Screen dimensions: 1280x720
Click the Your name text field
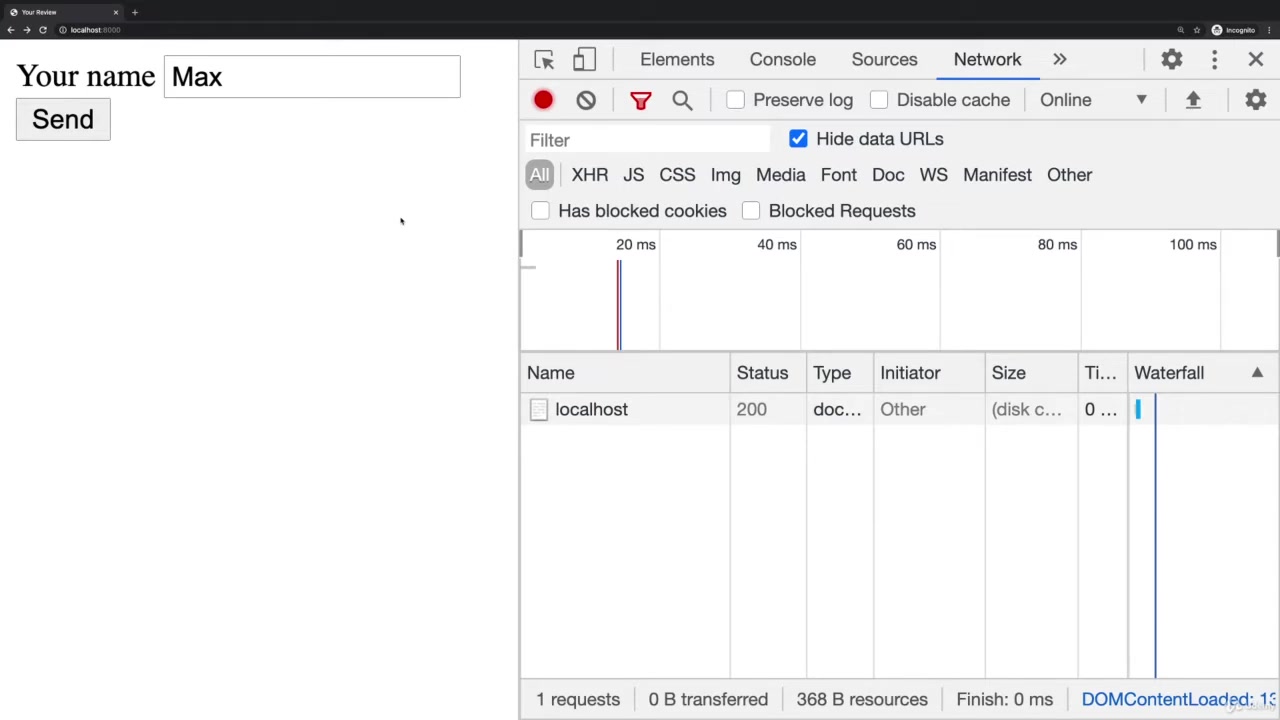(x=312, y=77)
